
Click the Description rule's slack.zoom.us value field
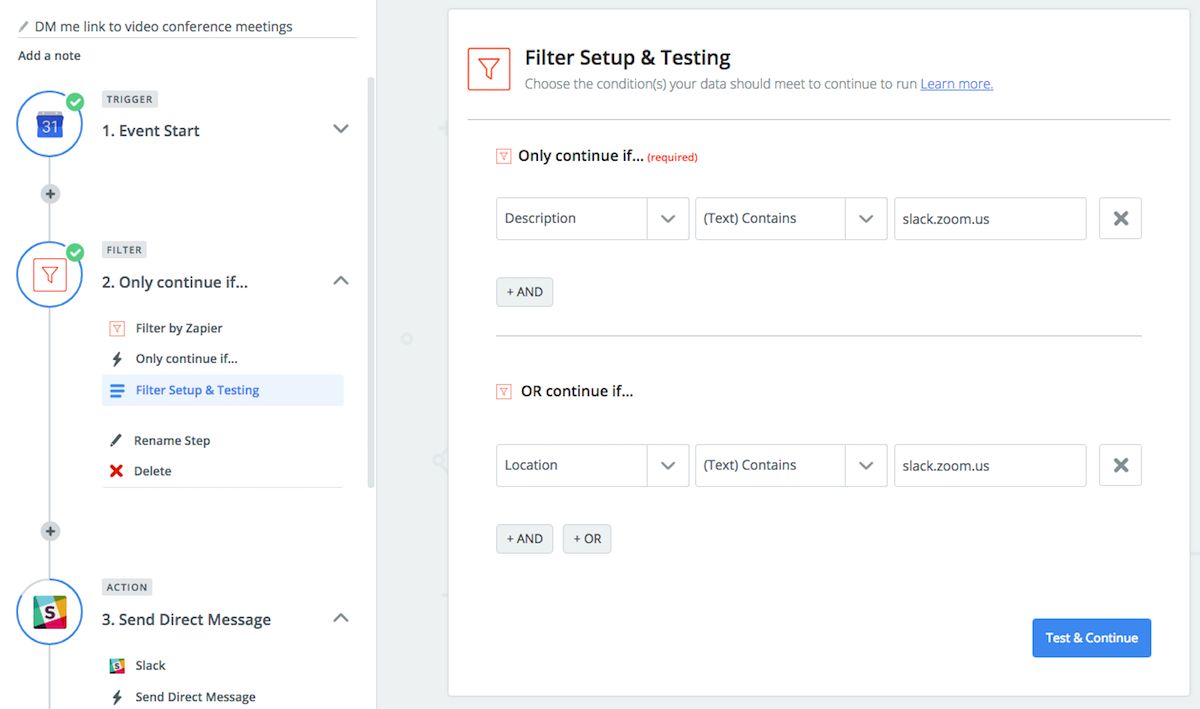(x=989, y=218)
